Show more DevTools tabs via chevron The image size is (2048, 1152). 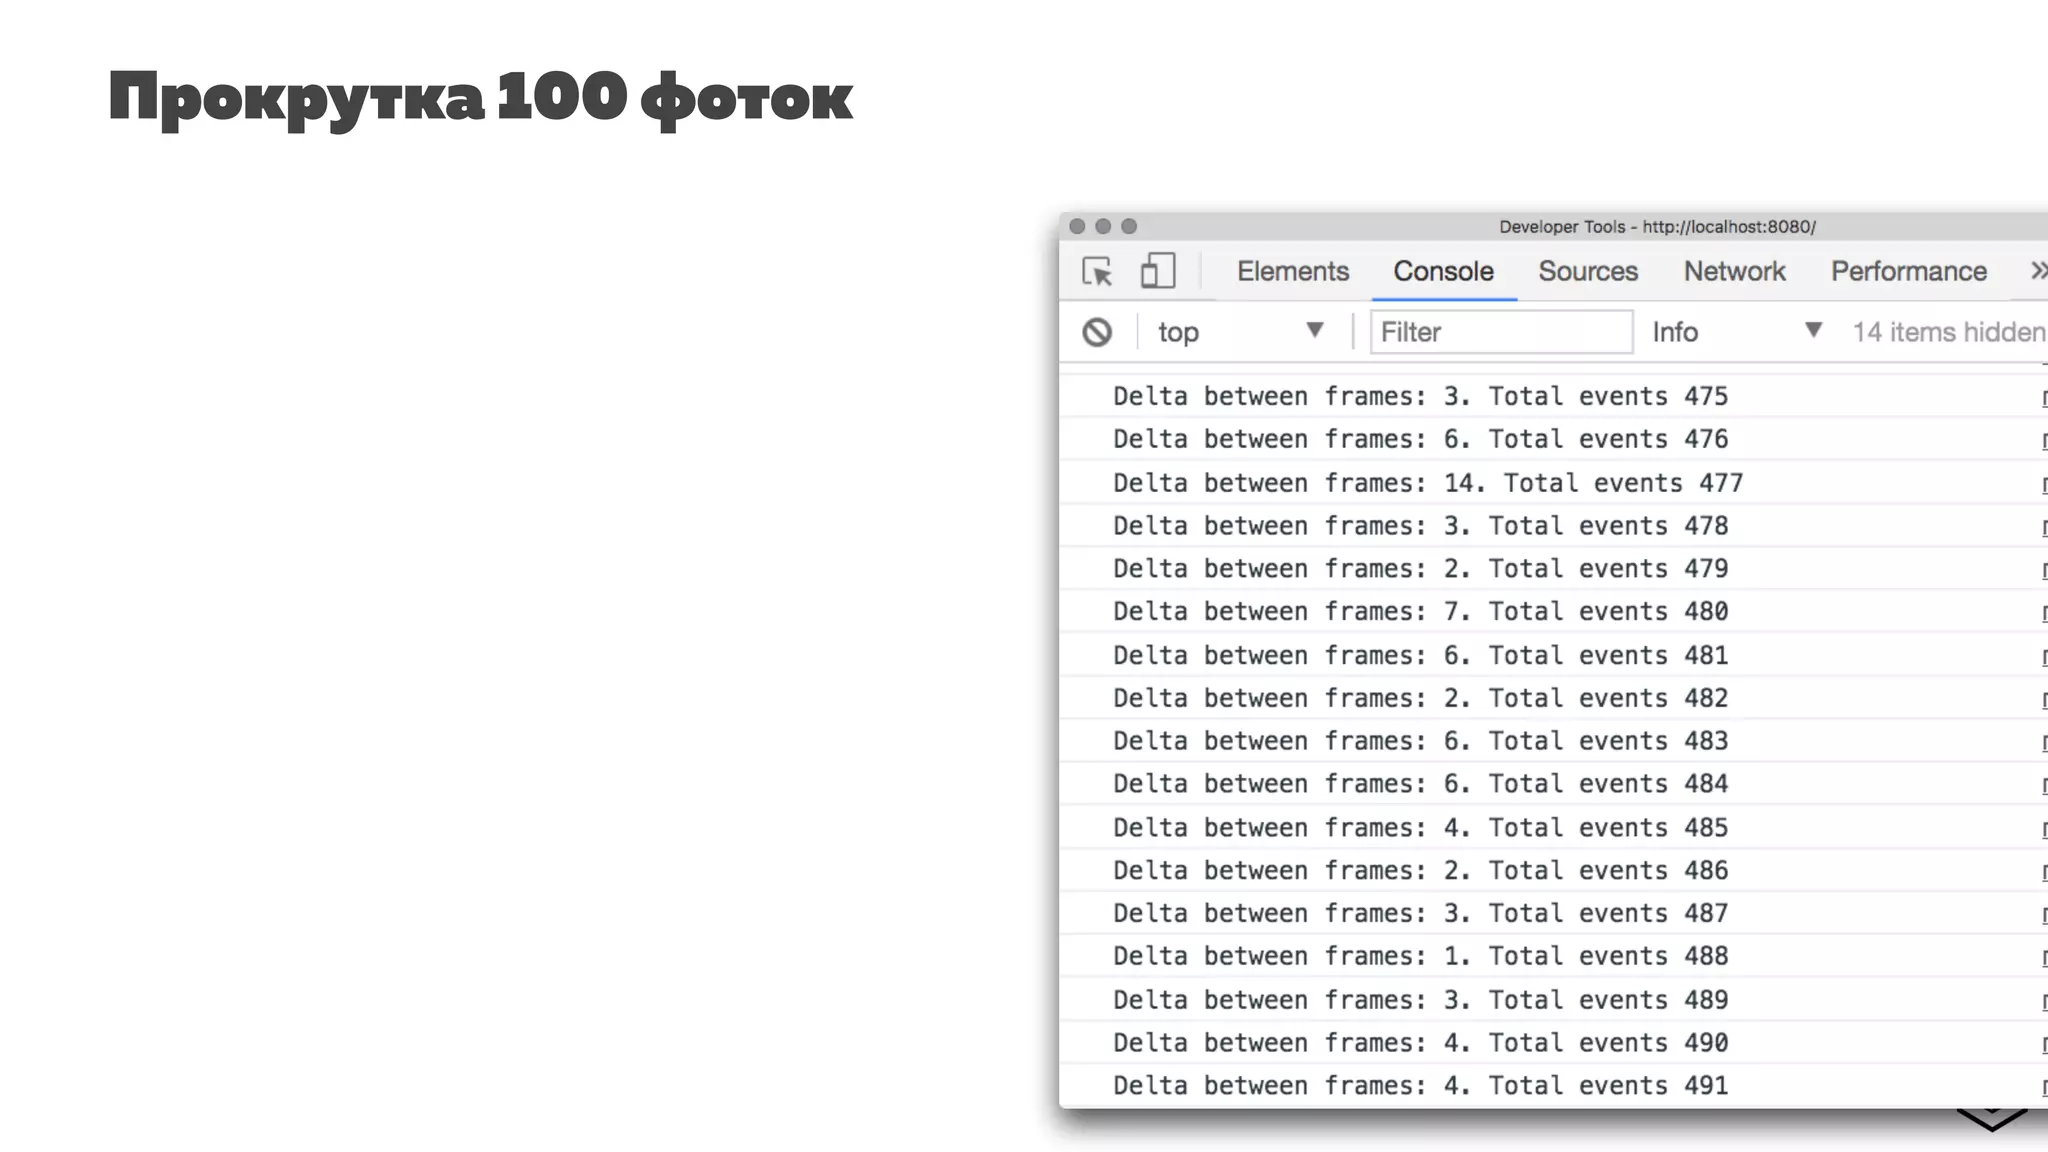click(x=2038, y=271)
